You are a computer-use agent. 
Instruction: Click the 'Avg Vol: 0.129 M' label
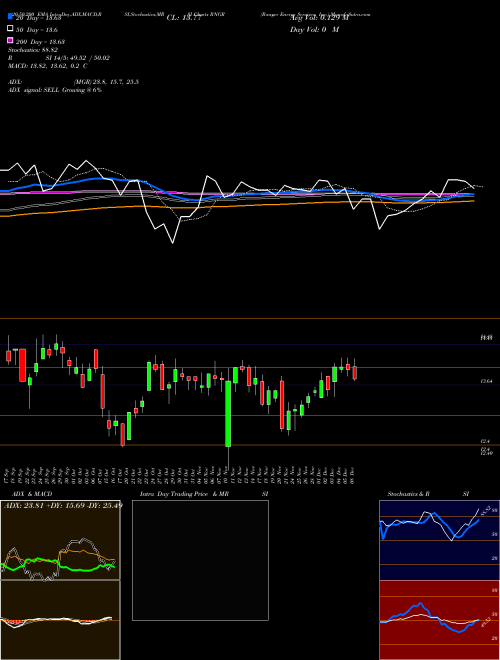click(319, 18)
